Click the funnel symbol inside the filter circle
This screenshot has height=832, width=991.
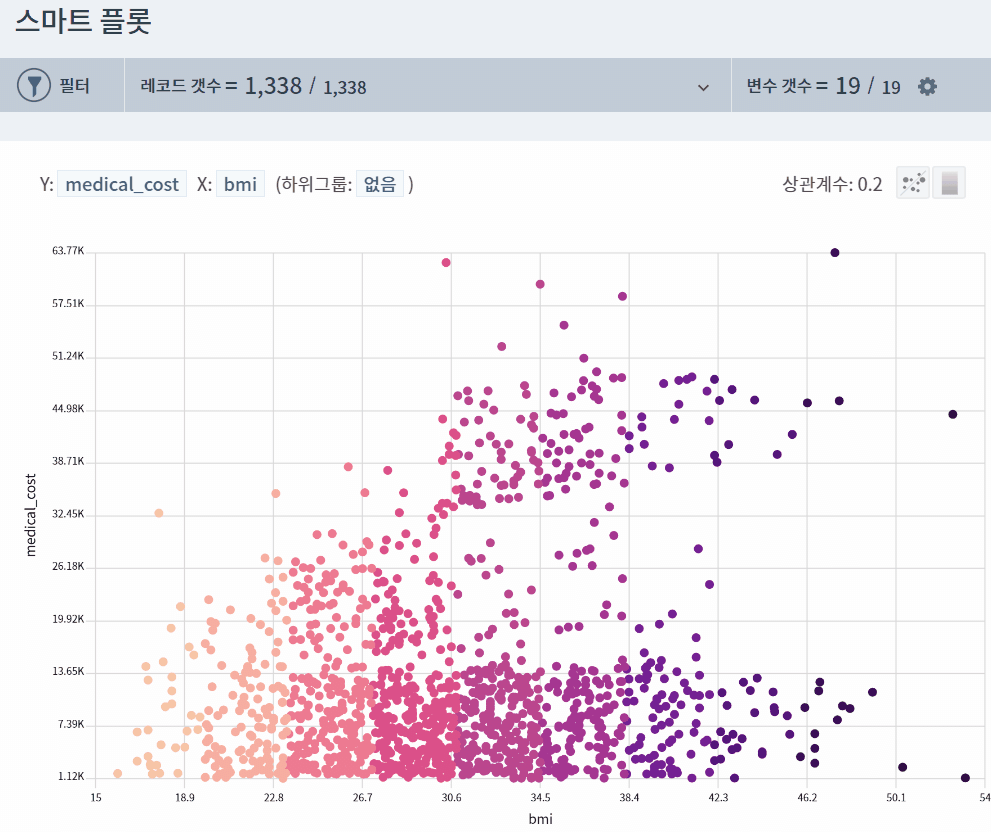(32, 85)
